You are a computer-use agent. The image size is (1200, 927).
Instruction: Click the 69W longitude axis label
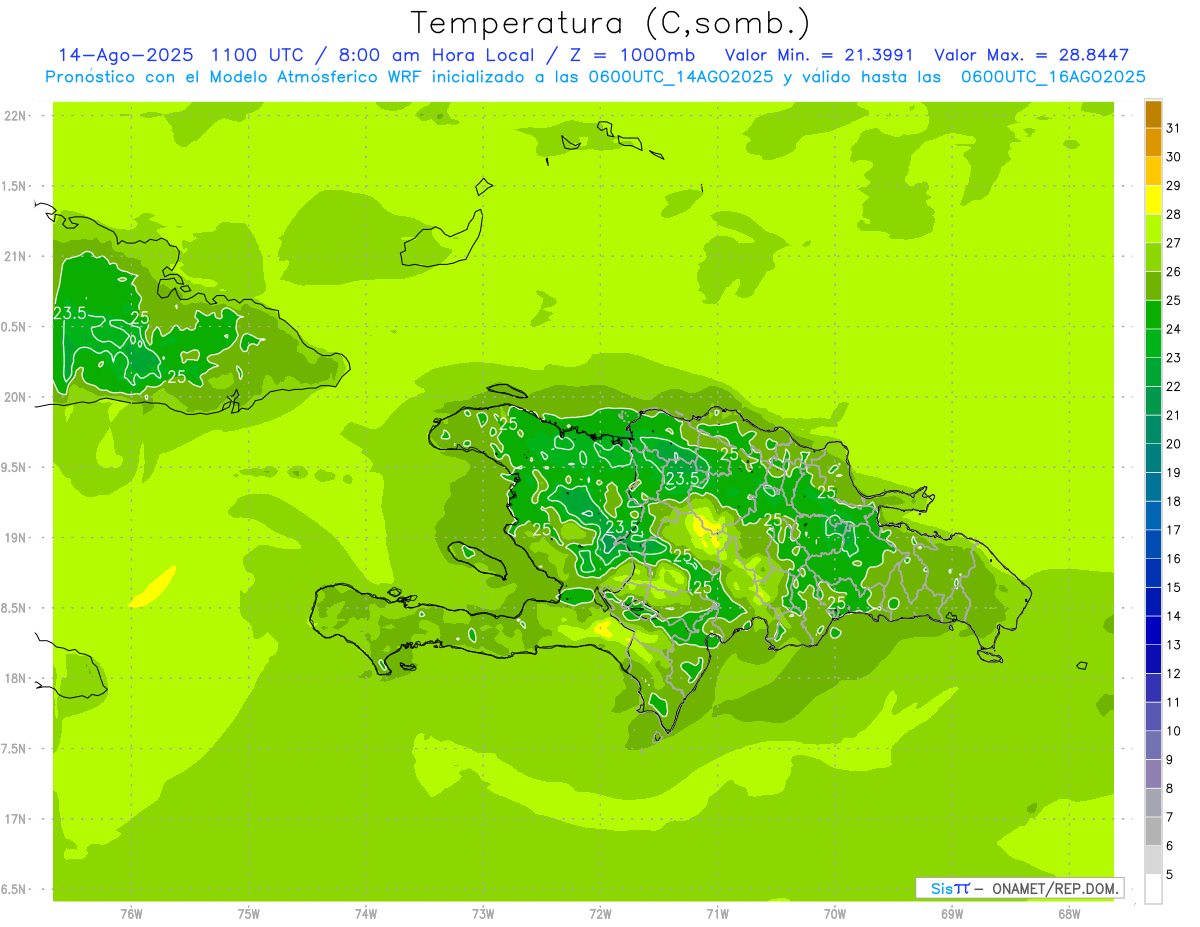point(952,914)
